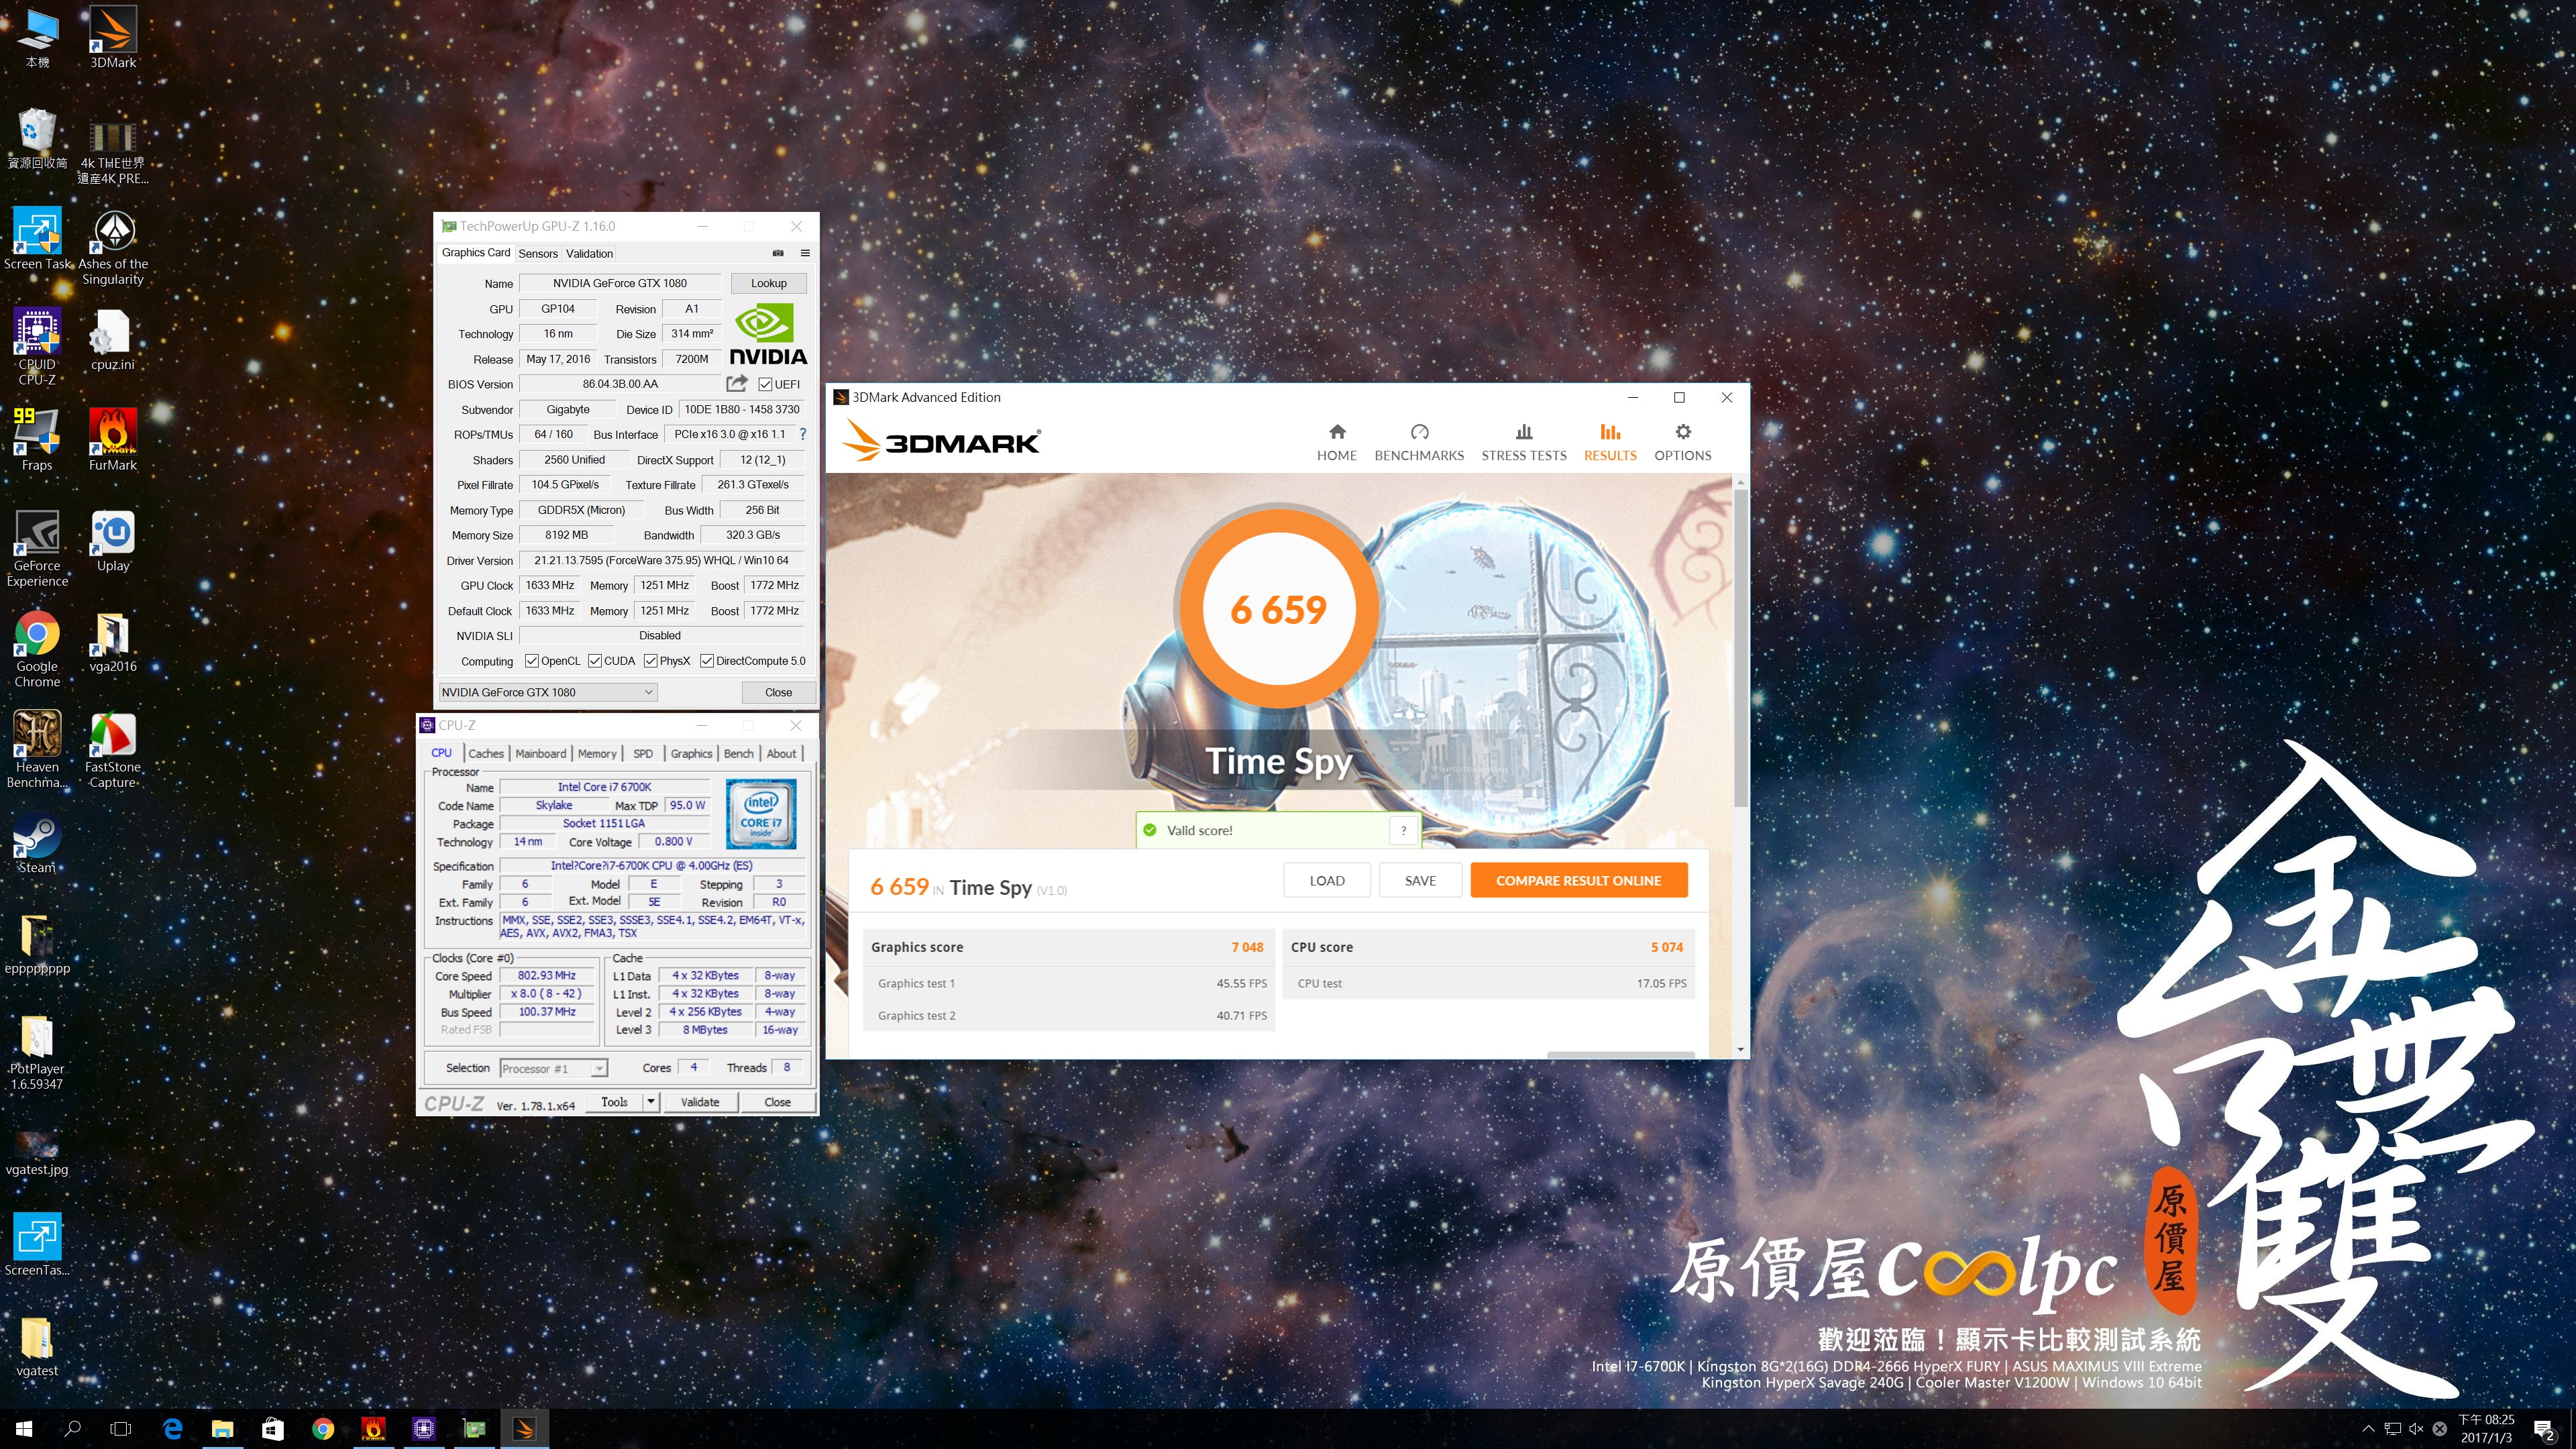Screen dimensions: 2576x1449
Task: Toggle the PhysX checkbox in GPU-Z
Action: 651,661
